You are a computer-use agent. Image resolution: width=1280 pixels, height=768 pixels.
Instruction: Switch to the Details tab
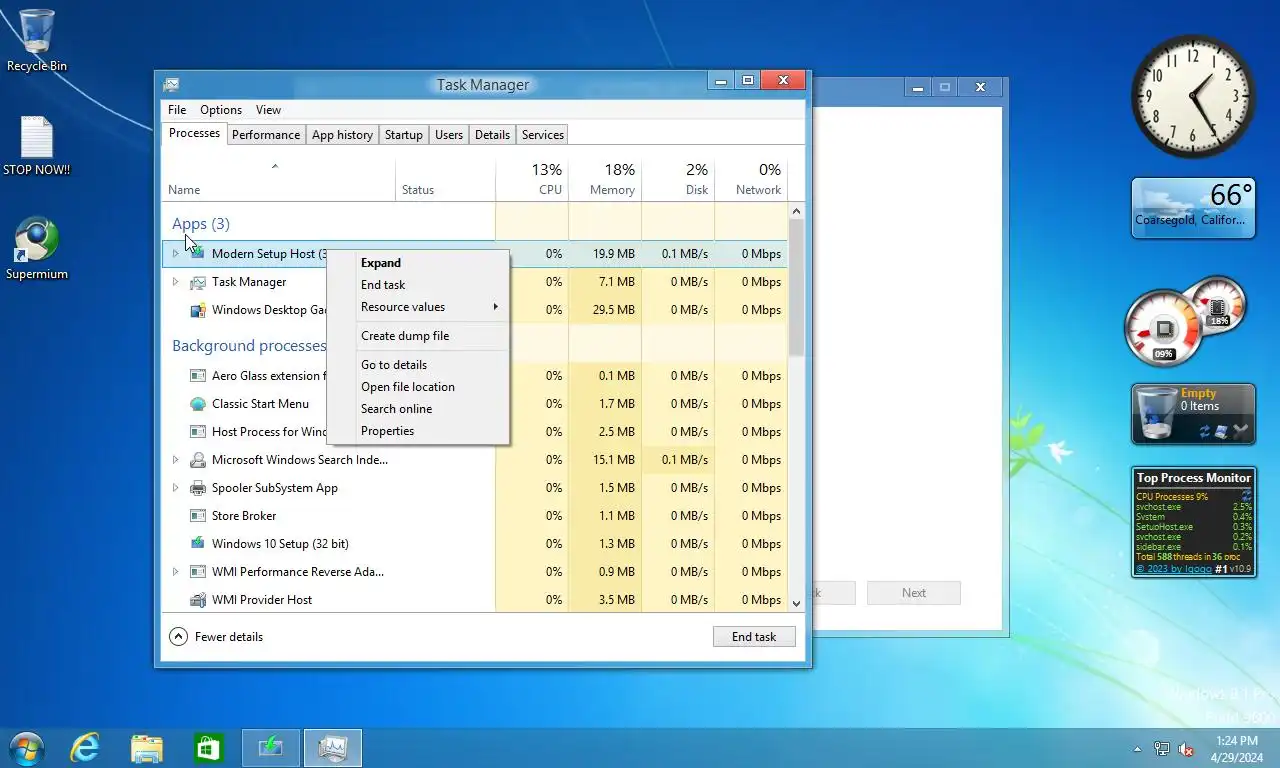click(492, 135)
